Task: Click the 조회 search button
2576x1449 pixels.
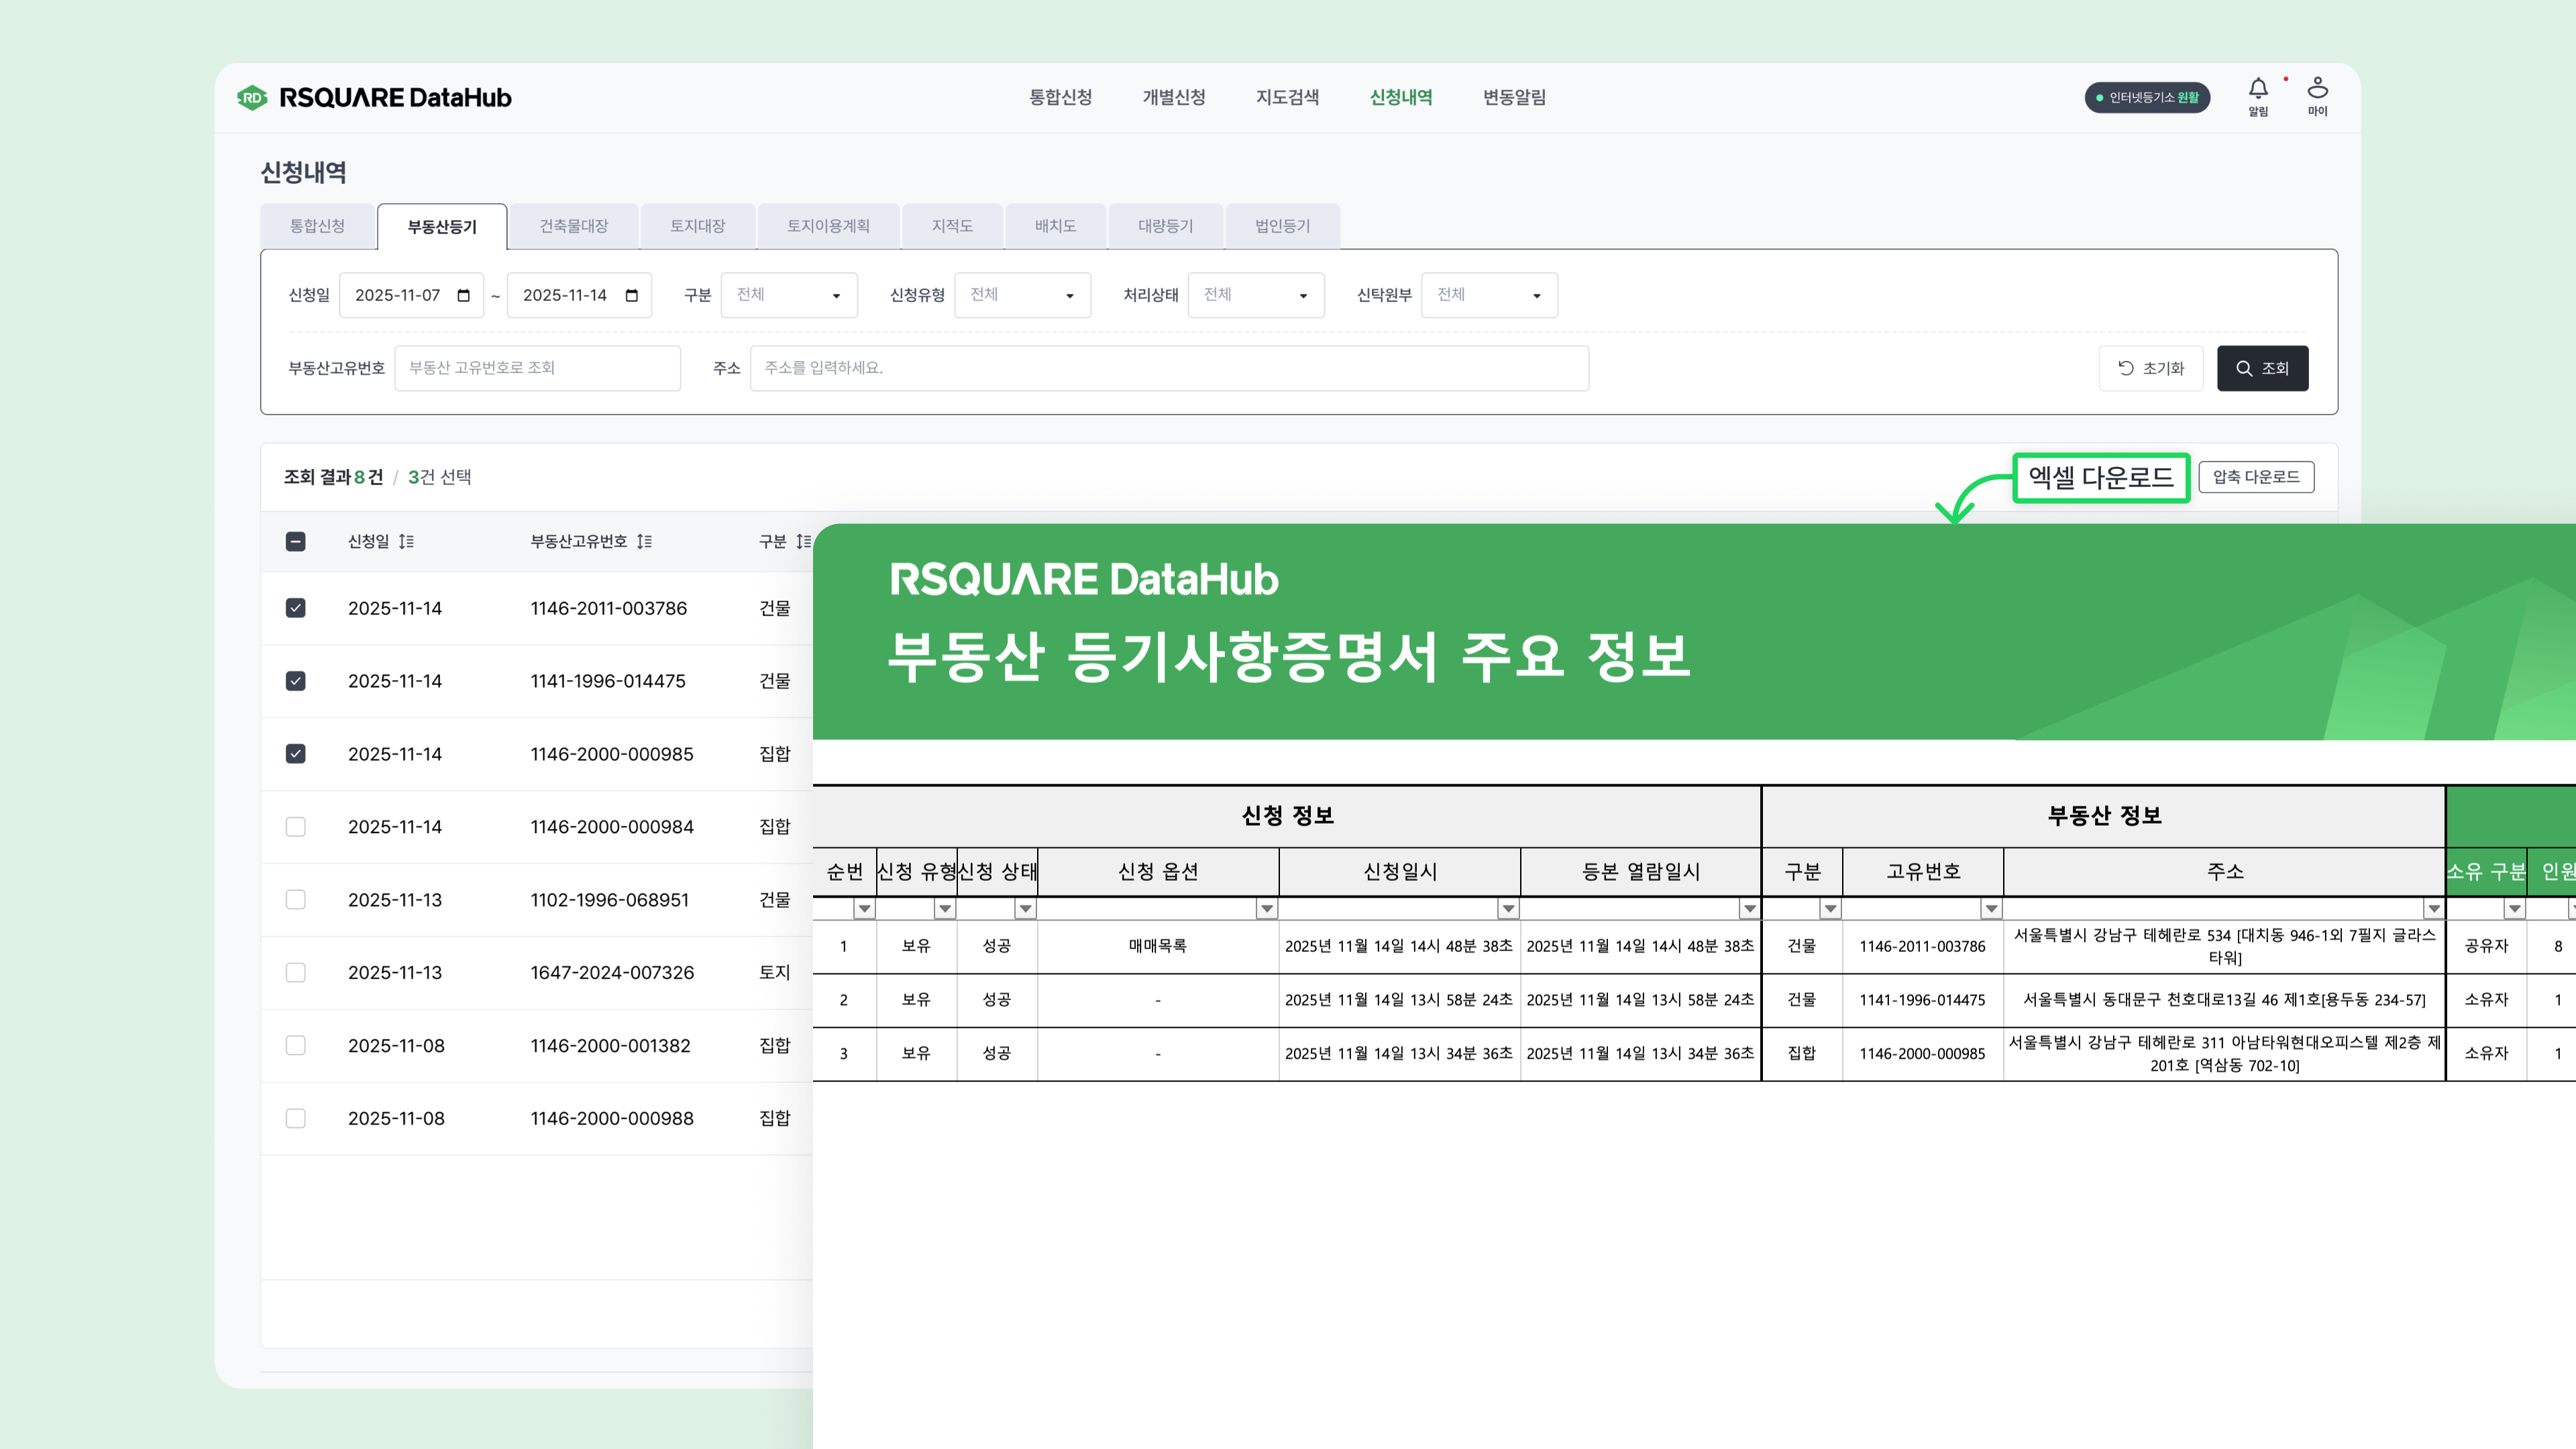Action: [x=2262, y=369]
